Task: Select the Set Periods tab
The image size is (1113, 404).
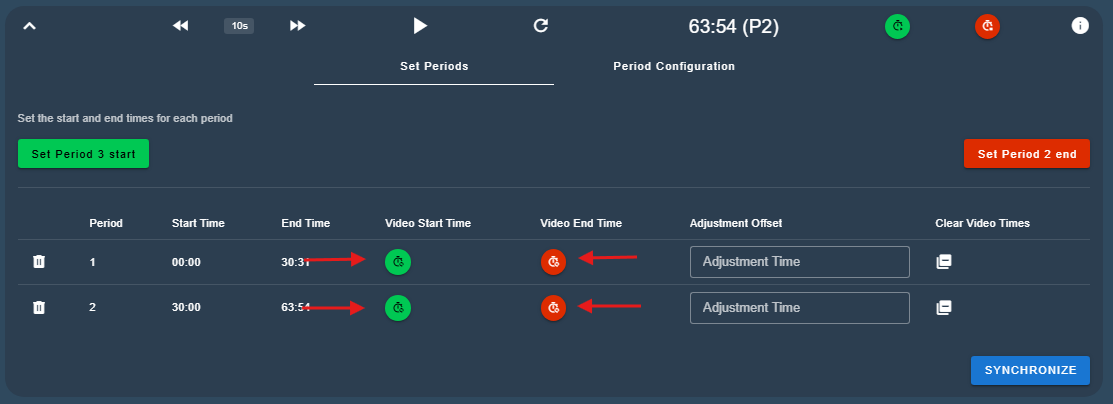Action: click(434, 66)
